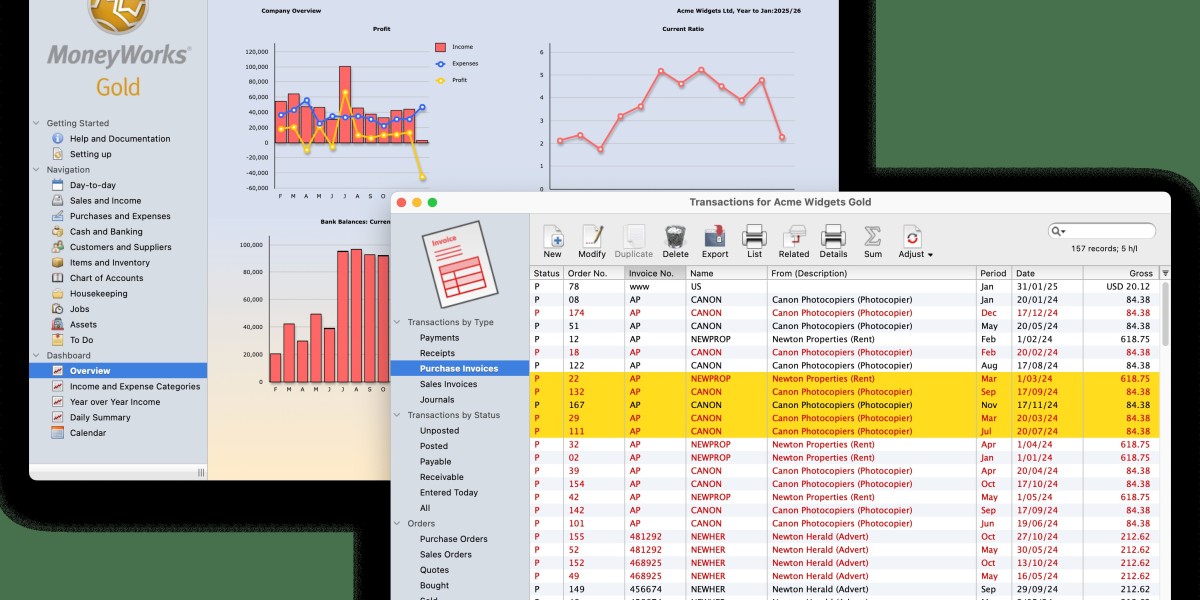This screenshot has height=600, width=1200.
Task: Sort by the Date column header
Action: 1047,273
